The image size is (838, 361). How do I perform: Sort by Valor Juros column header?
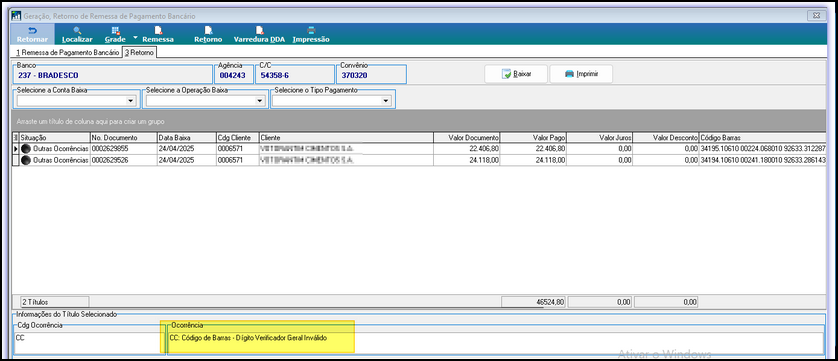point(600,137)
